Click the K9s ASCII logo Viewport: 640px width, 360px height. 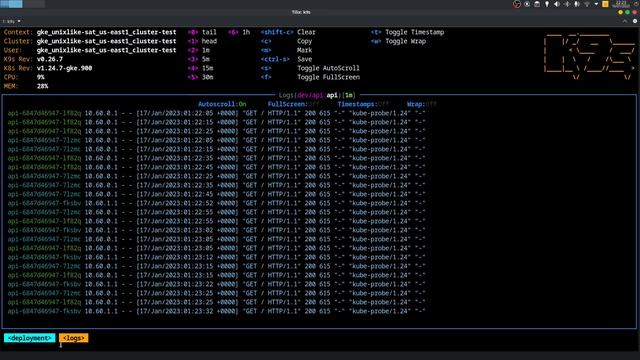[589, 56]
